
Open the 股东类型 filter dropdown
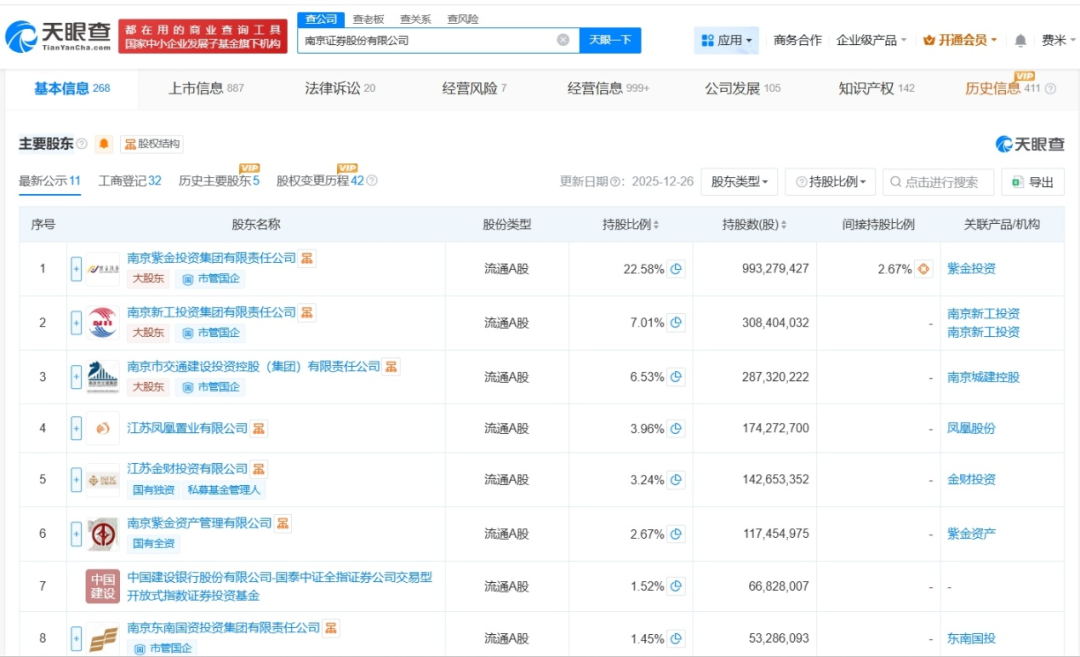(x=739, y=182)
